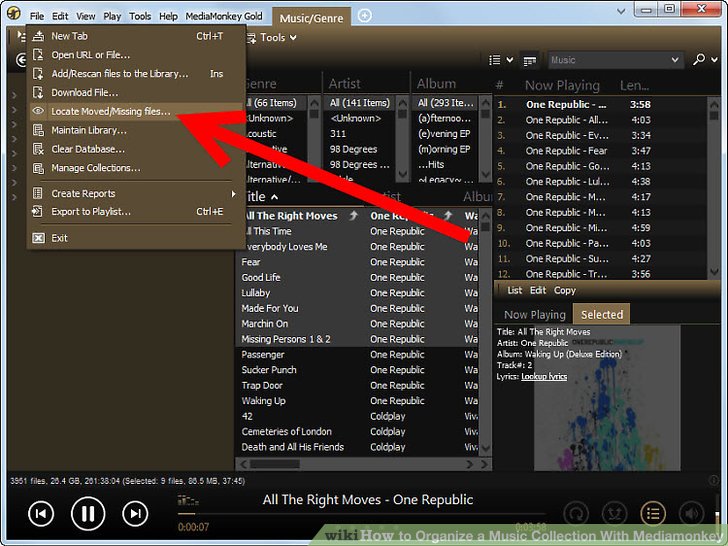
Task: Expand the tab list chevron
Action: click(621, 11)
